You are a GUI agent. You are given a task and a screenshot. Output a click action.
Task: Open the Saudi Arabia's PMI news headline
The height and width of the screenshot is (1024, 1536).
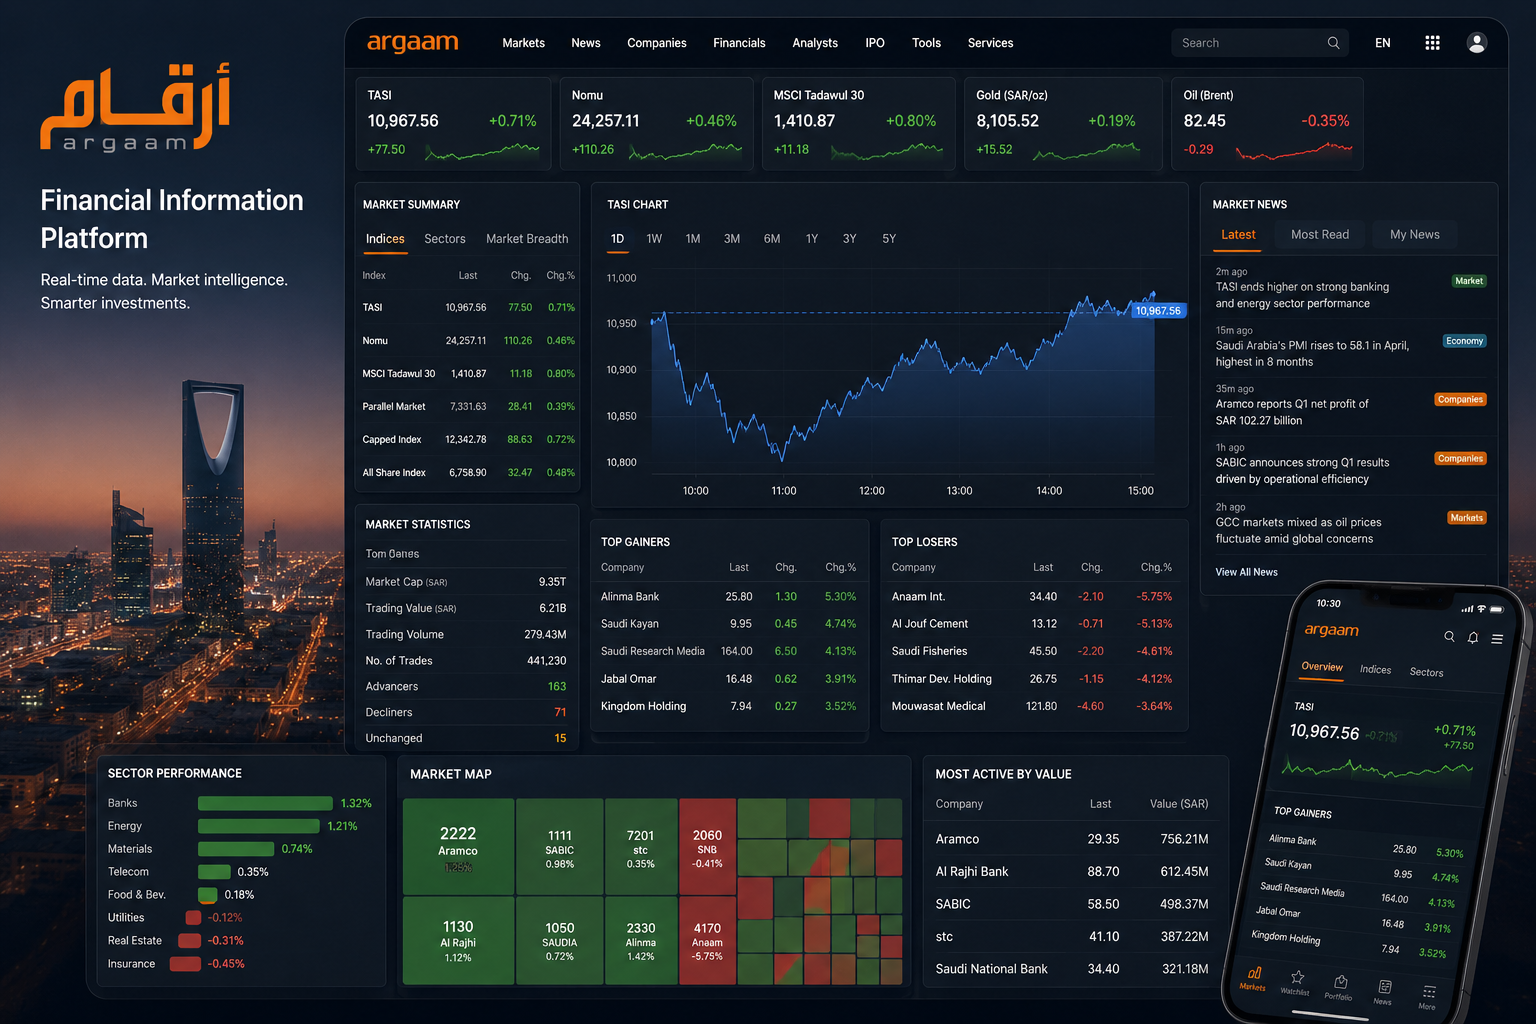[1312, 354]
